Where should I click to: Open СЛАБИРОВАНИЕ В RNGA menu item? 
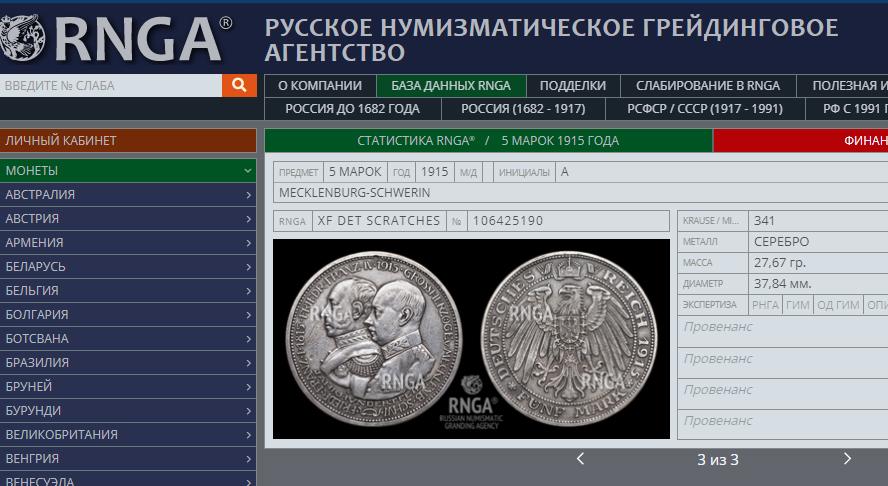pyautogui.click(x=708, y=86)
